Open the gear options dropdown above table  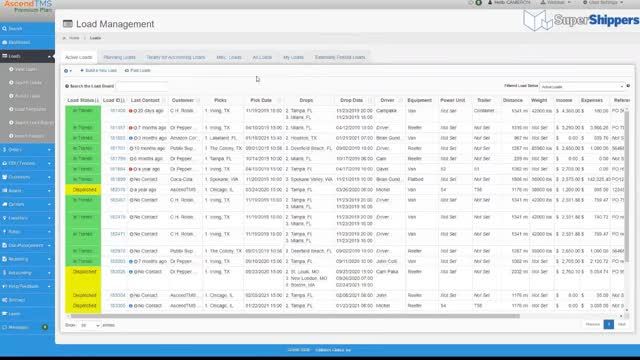(x=68, y=71)
